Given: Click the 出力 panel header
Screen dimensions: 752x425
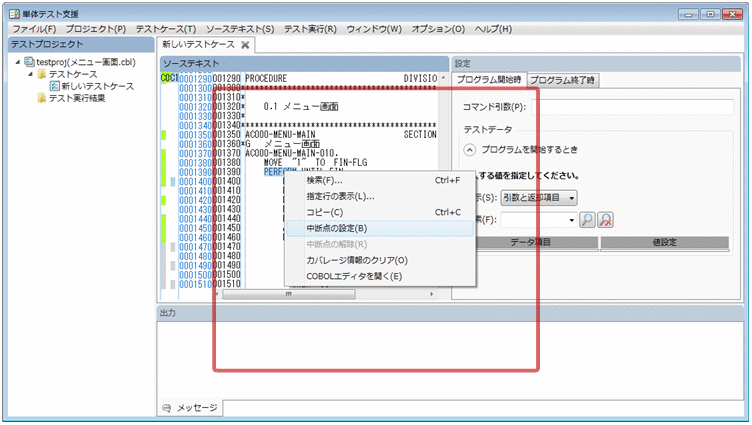Looking at the screenshot, I should click(x=450, y=313).
